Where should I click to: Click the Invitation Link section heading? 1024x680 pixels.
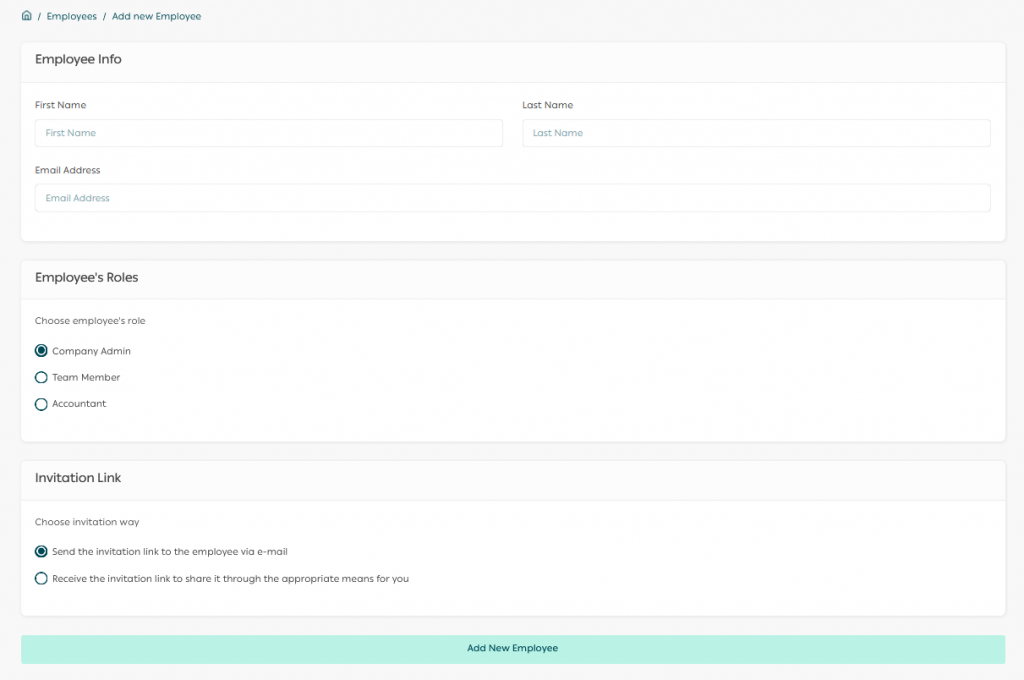(x=78, y=478)
